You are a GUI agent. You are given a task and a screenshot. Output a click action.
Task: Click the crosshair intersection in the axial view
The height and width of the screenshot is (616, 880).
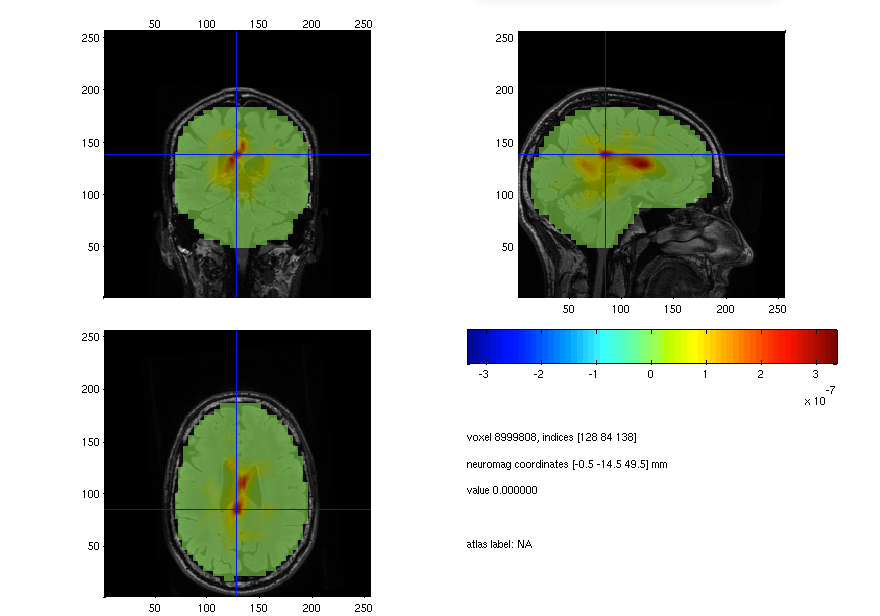[x=236, y=509]
